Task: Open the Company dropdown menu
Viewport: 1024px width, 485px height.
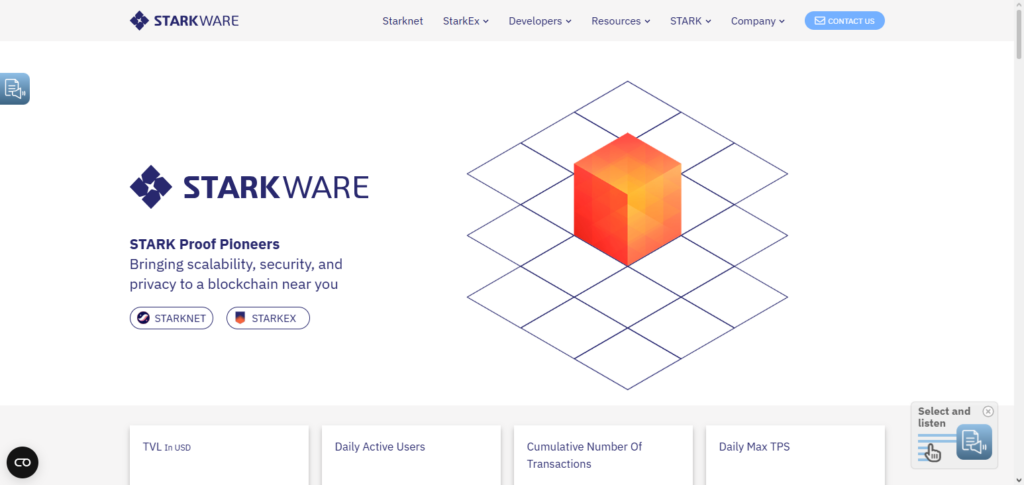Action: 758,21
